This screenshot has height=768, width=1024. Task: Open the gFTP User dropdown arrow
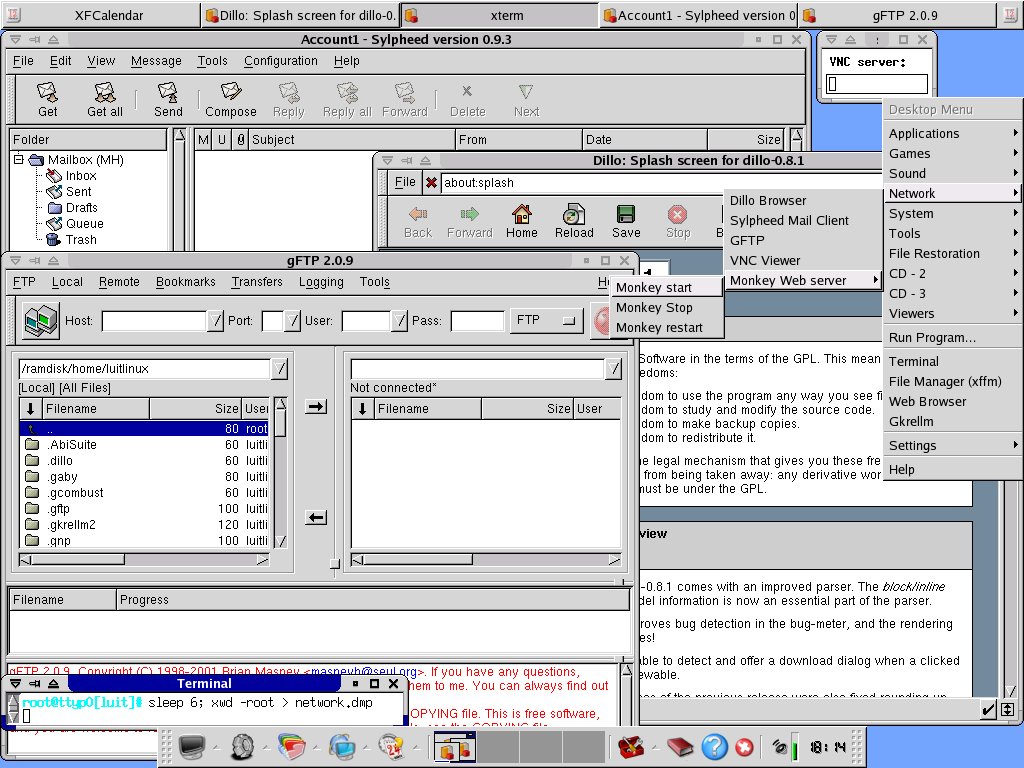point(399,321)
